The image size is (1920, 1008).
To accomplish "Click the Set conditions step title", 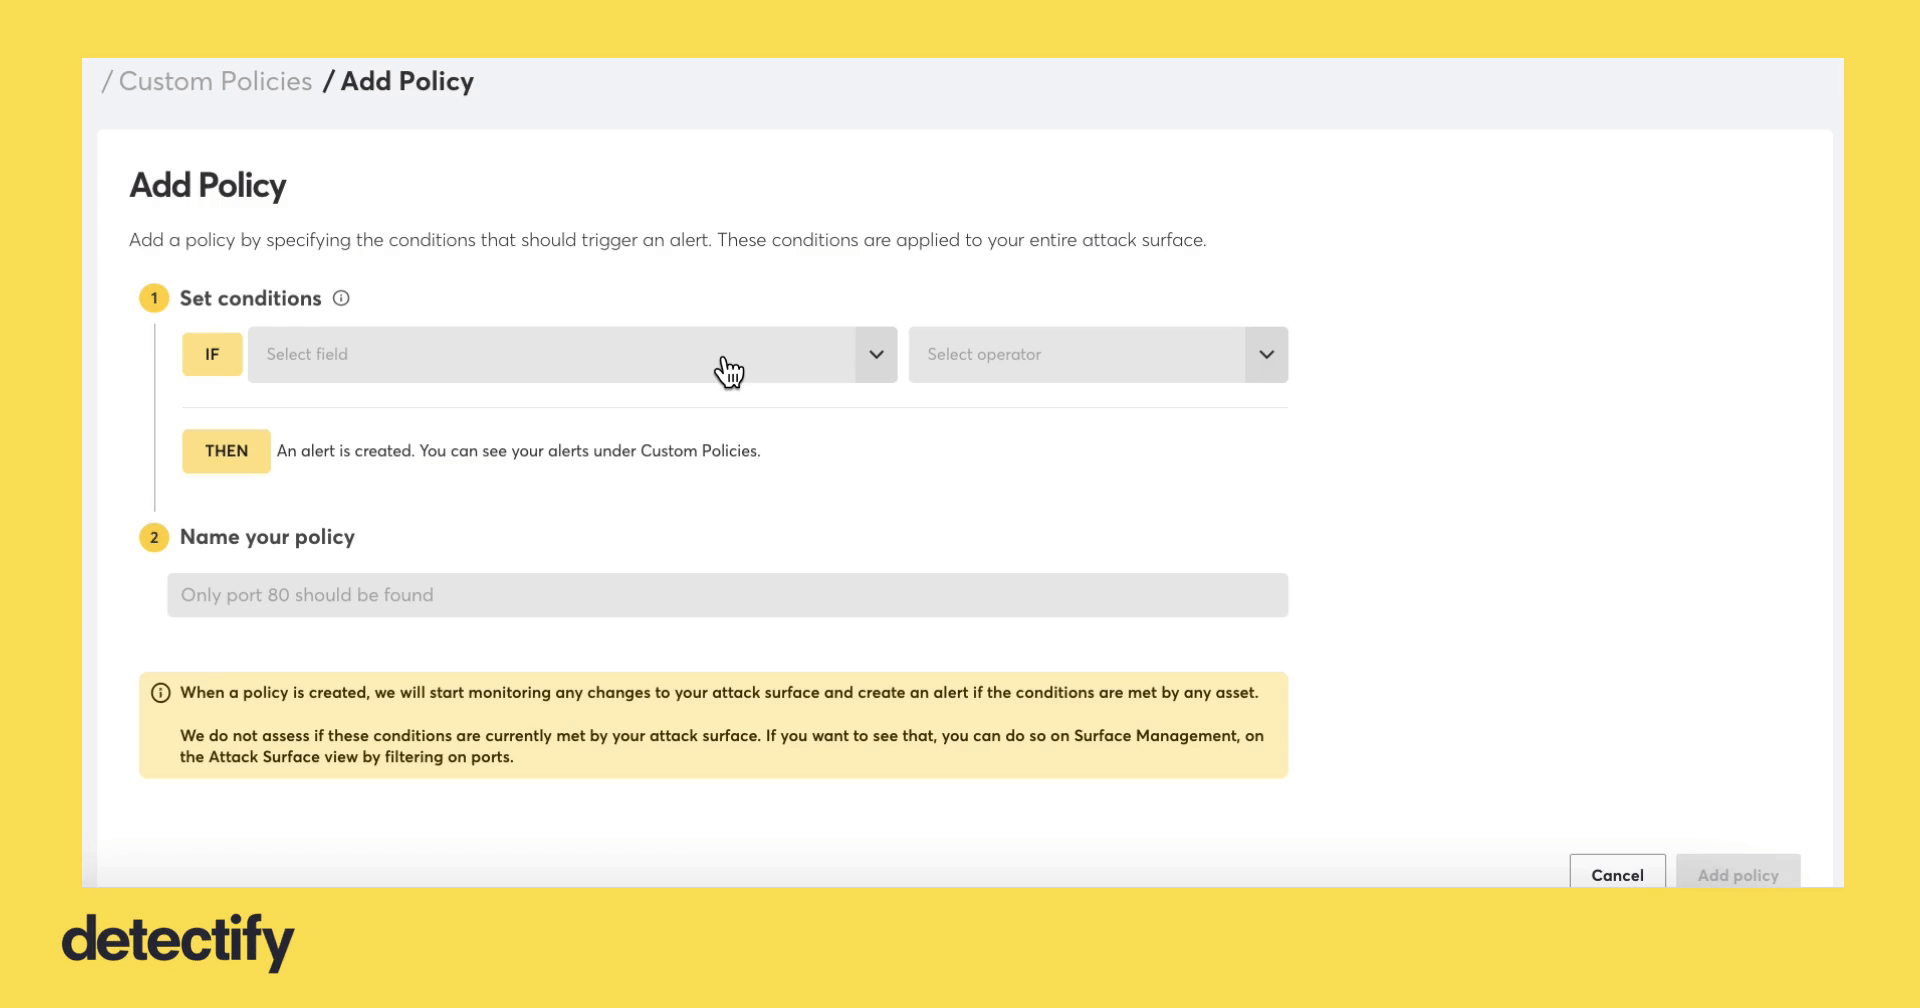I will pos(250,298).
